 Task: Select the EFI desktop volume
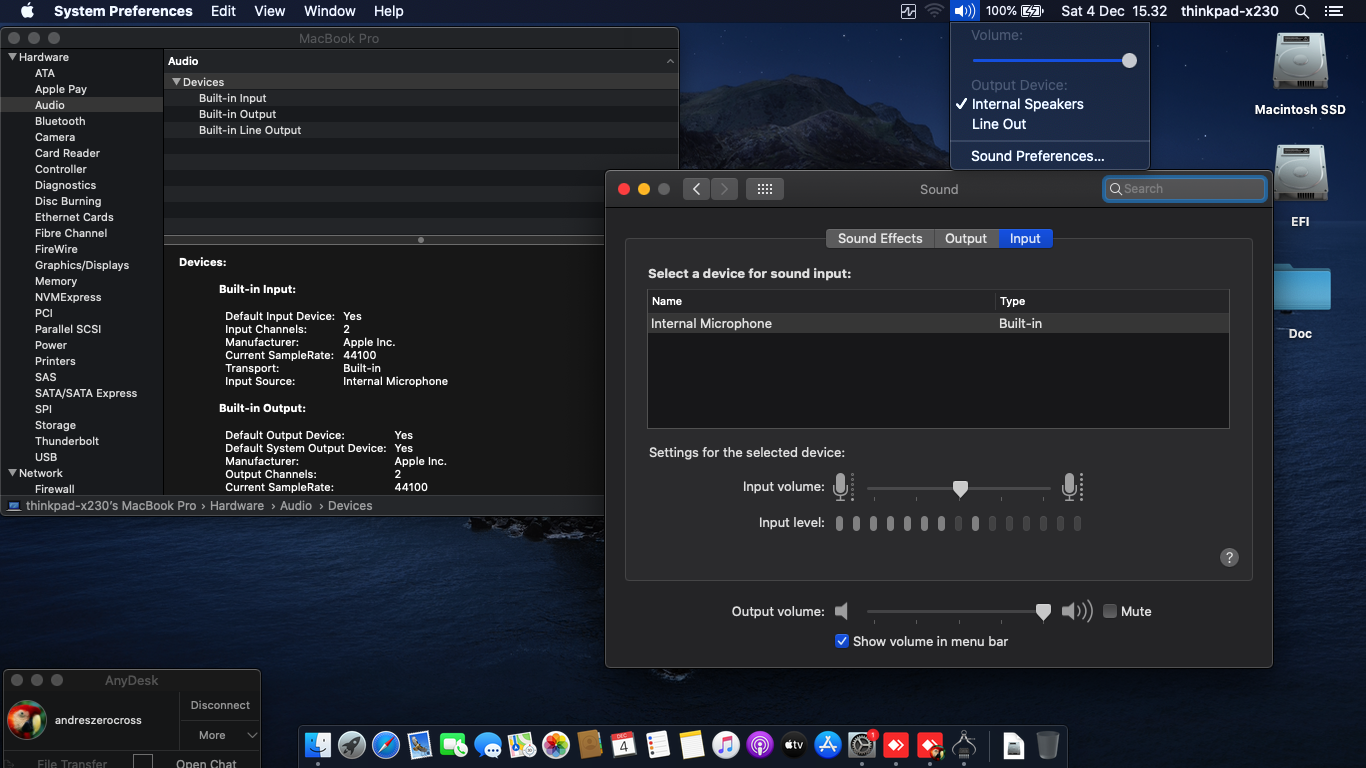[1300, 187]
